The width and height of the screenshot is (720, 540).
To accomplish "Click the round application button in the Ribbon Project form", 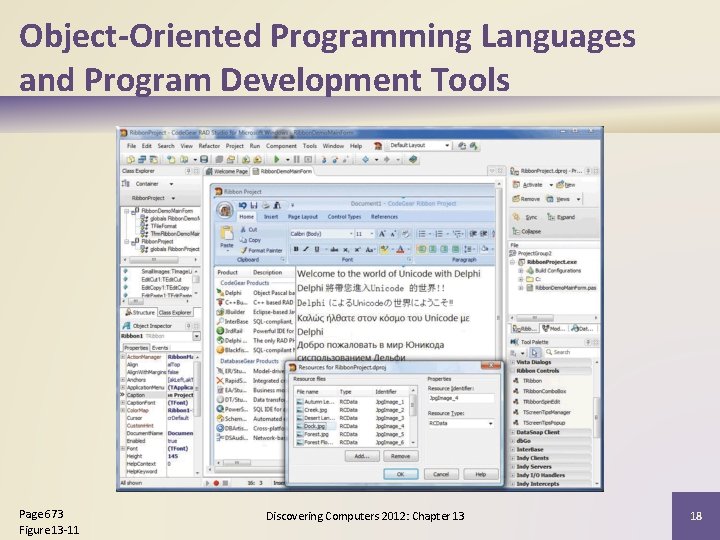I will pyautogui.click(x=225, y=210).
